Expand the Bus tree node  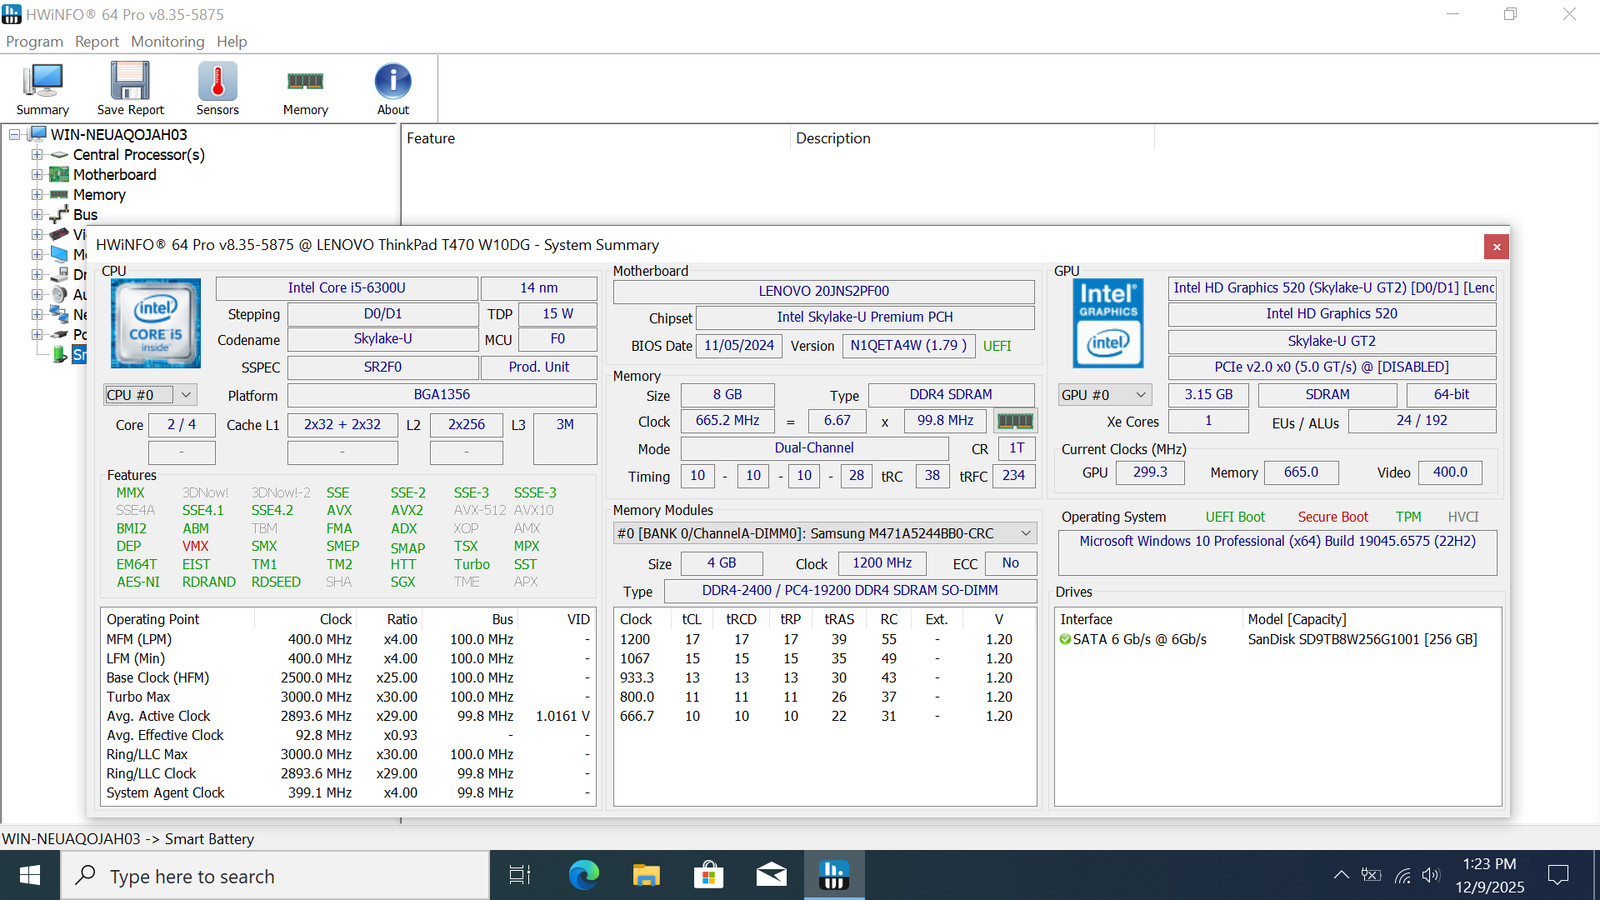point(37,215)
